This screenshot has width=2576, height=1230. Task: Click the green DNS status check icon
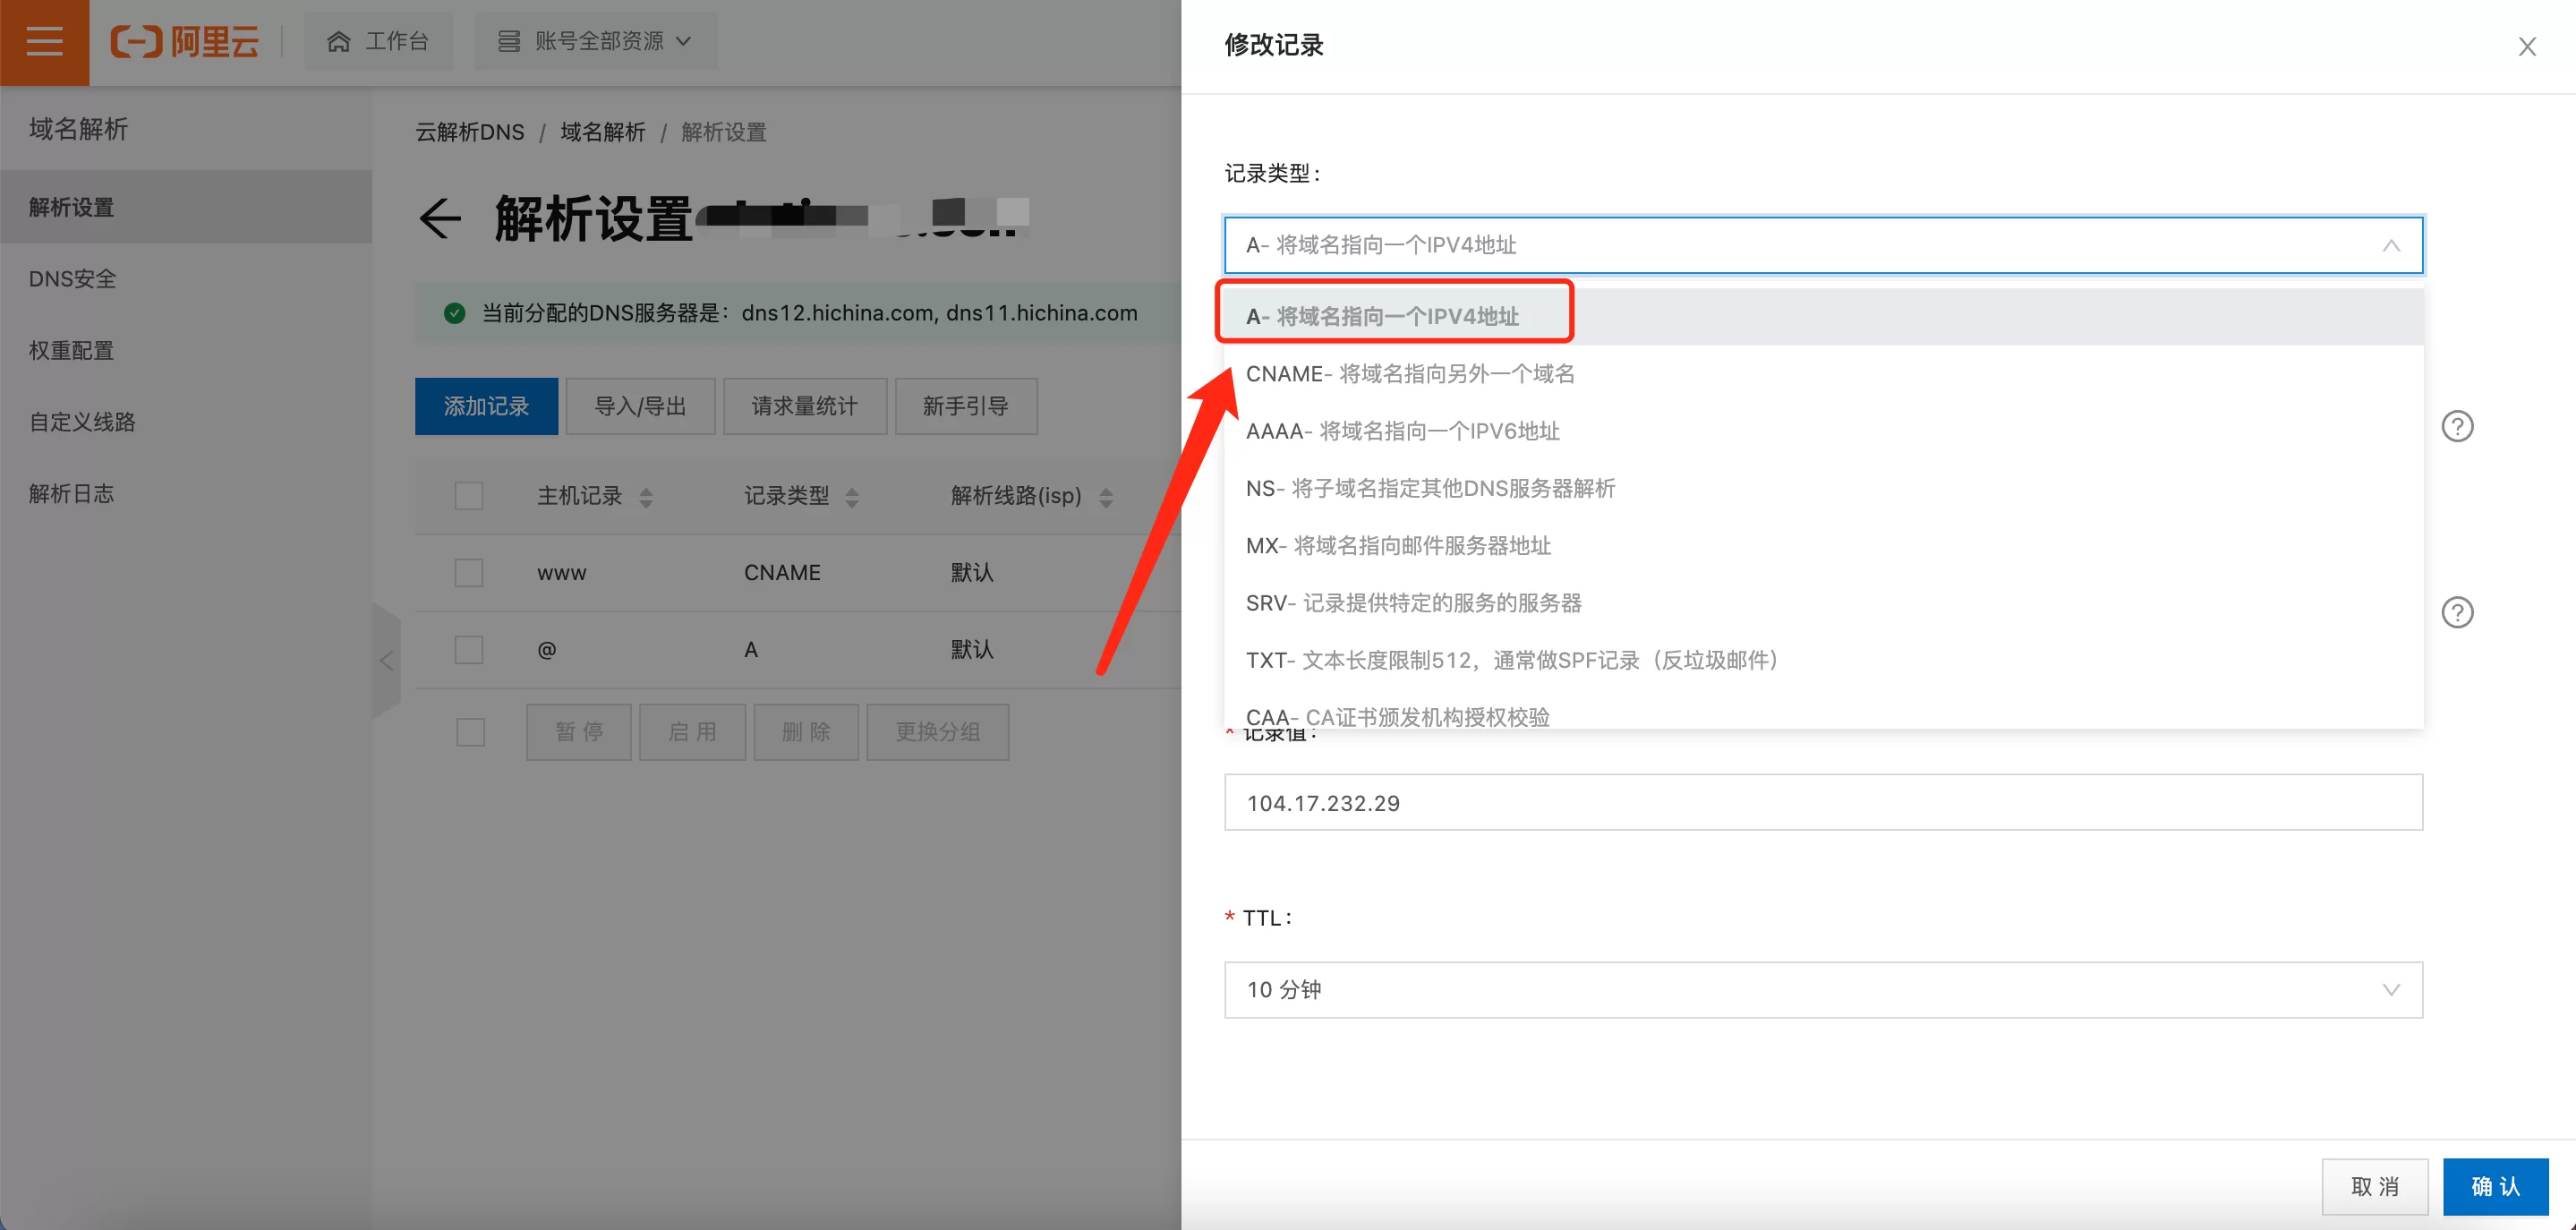click(454, 314)
